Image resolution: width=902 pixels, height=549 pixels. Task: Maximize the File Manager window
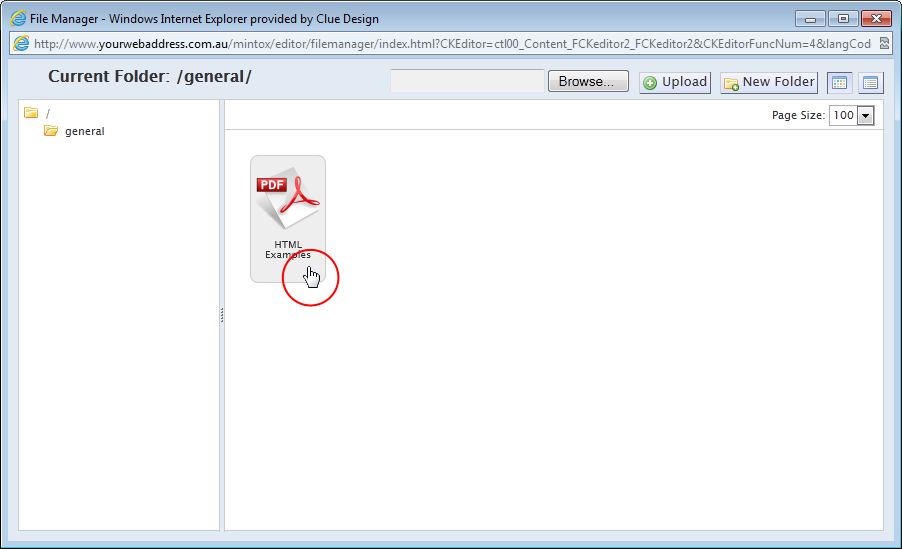click(843, 18)
